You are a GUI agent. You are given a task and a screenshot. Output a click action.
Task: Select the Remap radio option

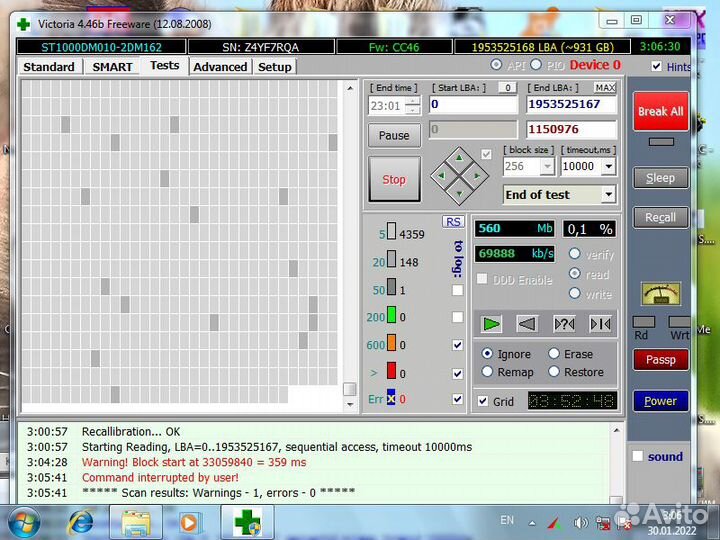[487, 372]
